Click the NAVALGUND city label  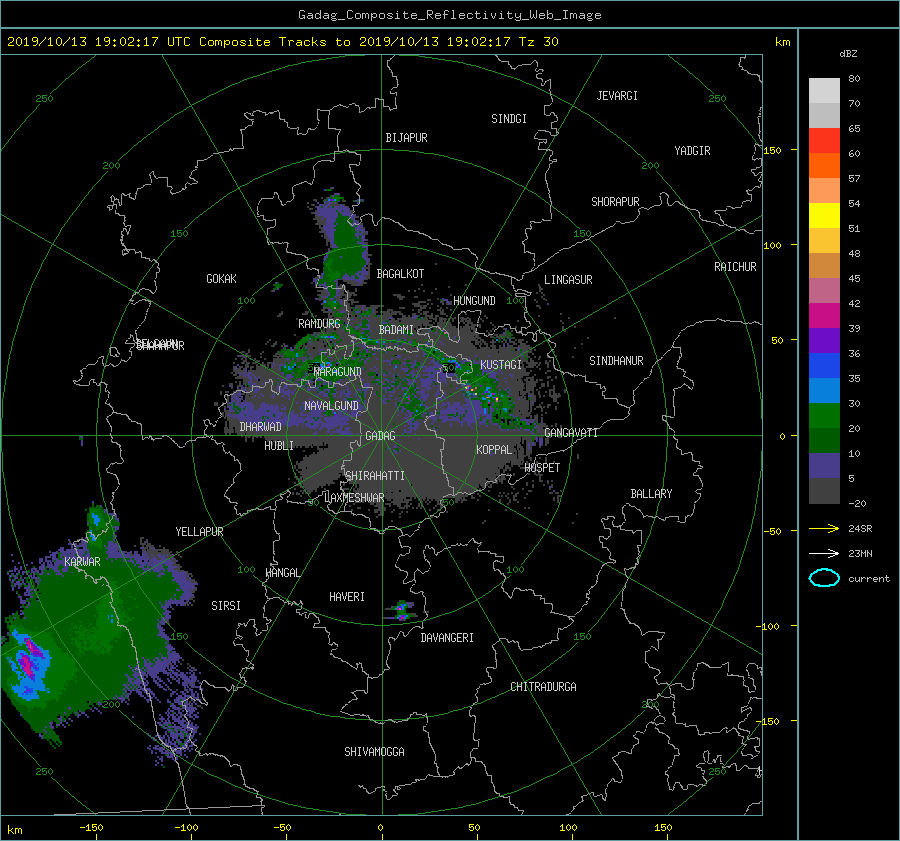click(x=331, y=406)
